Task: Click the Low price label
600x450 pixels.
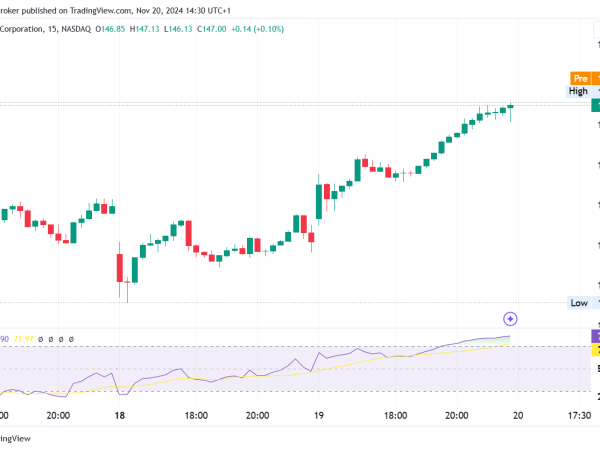Action: [x=579, y=303]
